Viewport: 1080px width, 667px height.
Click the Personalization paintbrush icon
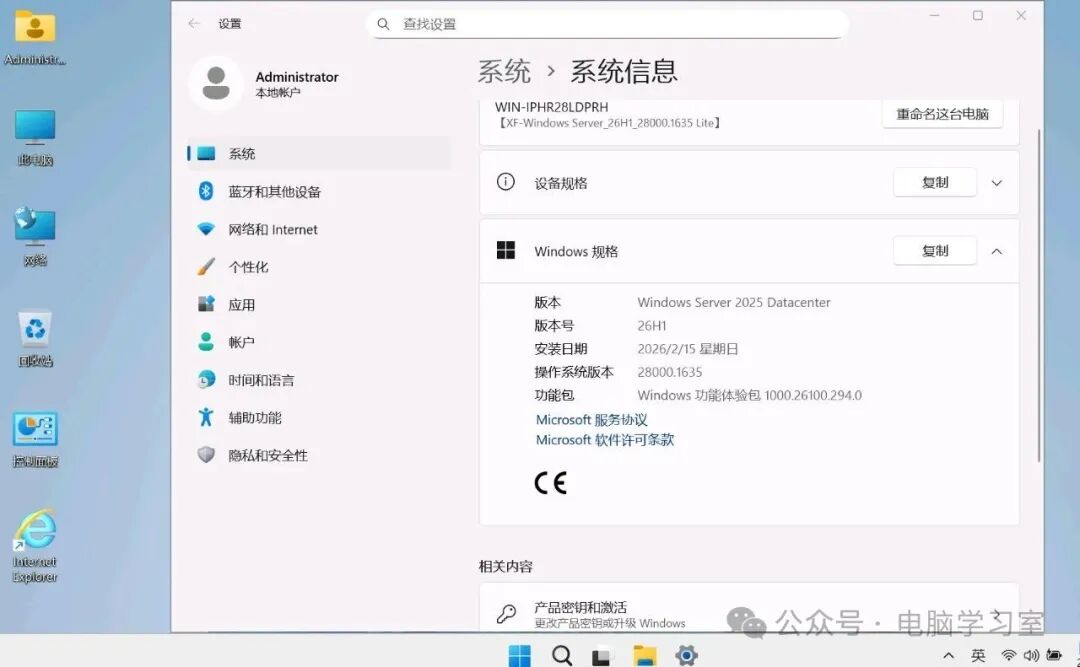206,267
